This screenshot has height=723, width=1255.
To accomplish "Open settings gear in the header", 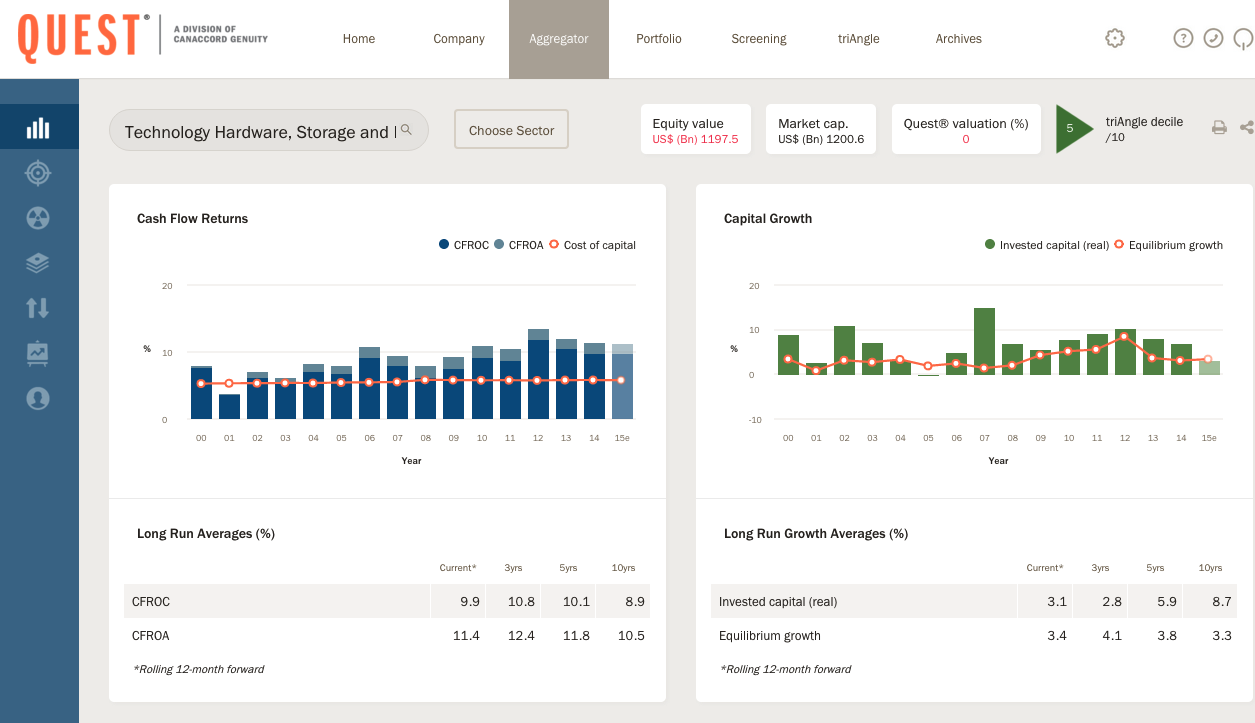I will click(x=1115, y=38).
